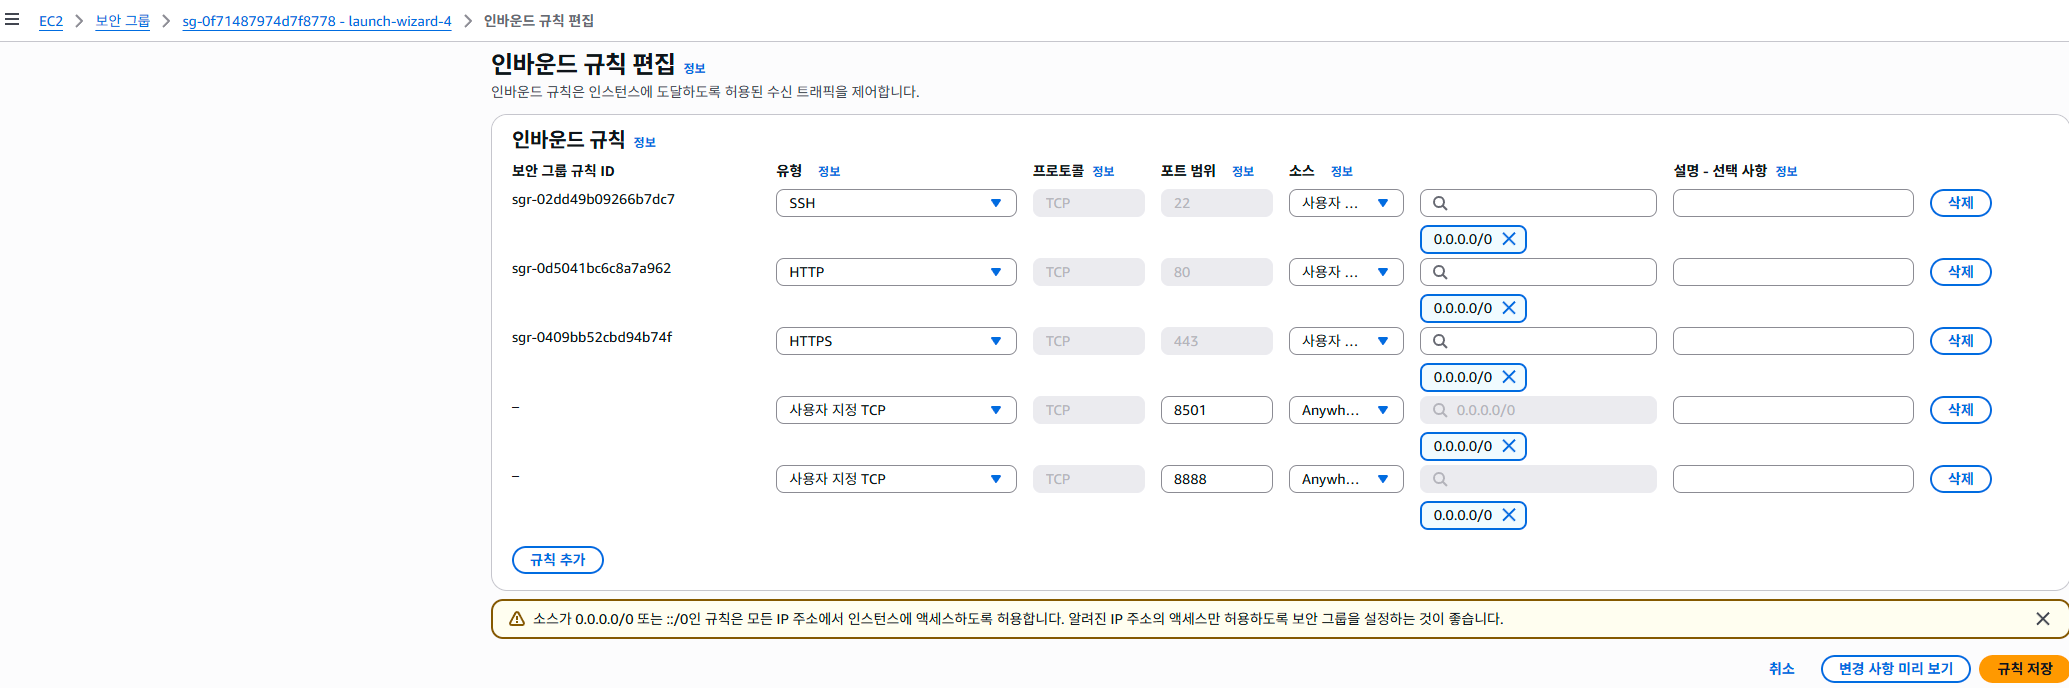Expand source dropdown for port 8888 rule
The height and width of the screenshot is (688, 2069).
coord(1346,479)
